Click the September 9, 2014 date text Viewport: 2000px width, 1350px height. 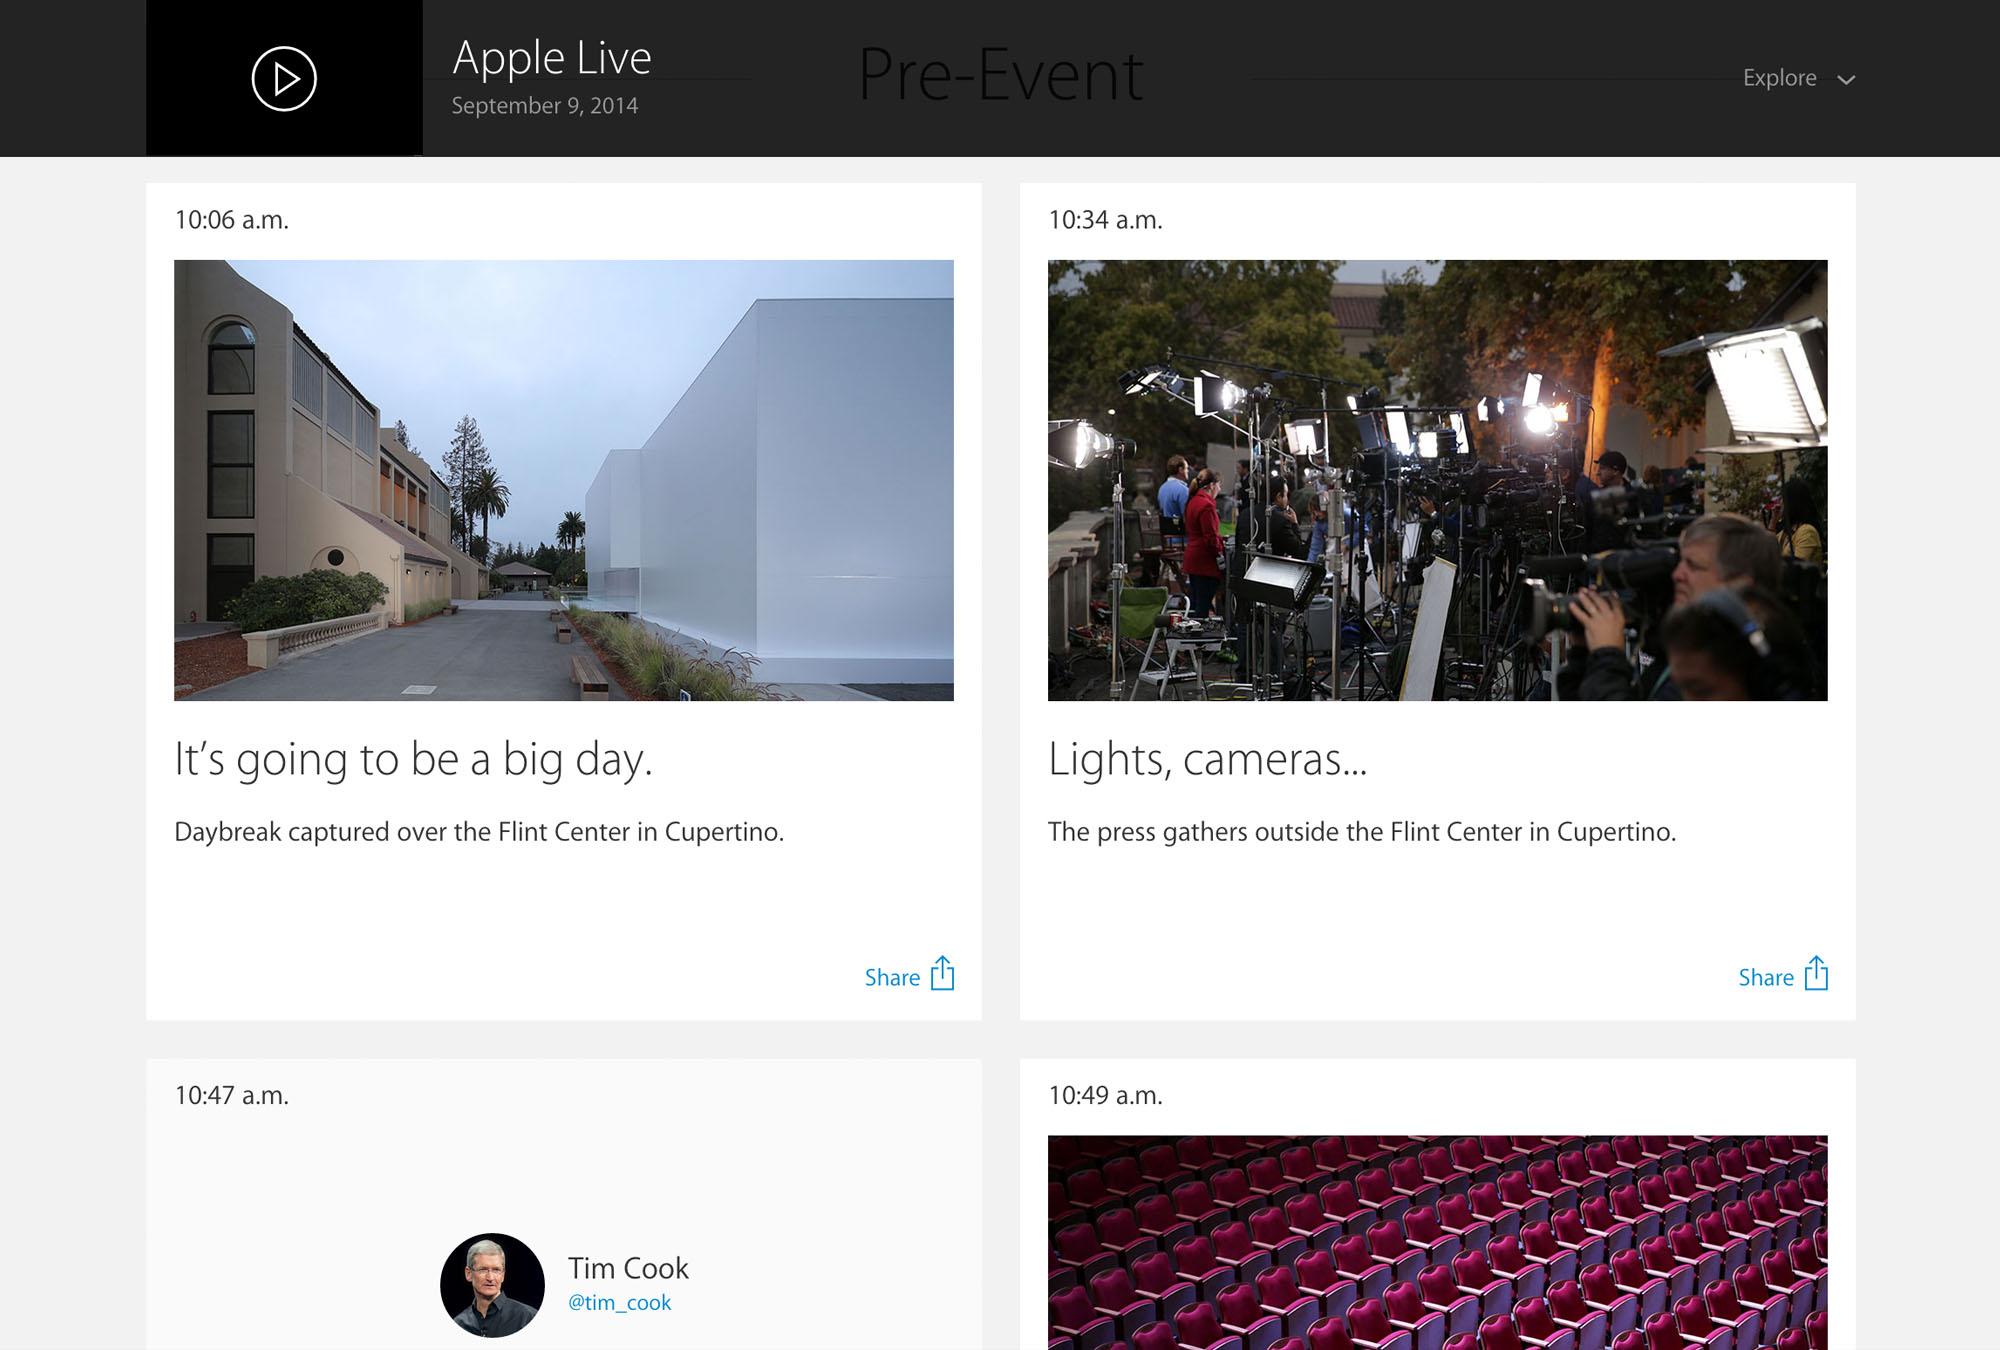(544, 106)
